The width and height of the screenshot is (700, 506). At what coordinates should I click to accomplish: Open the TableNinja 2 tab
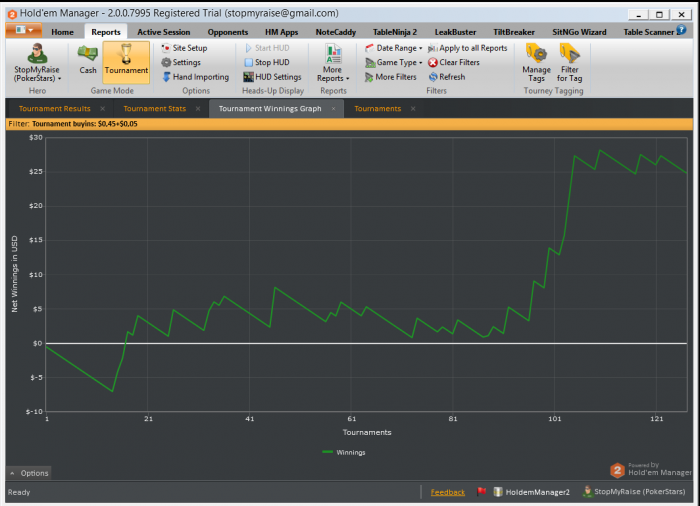click(395, 32)
